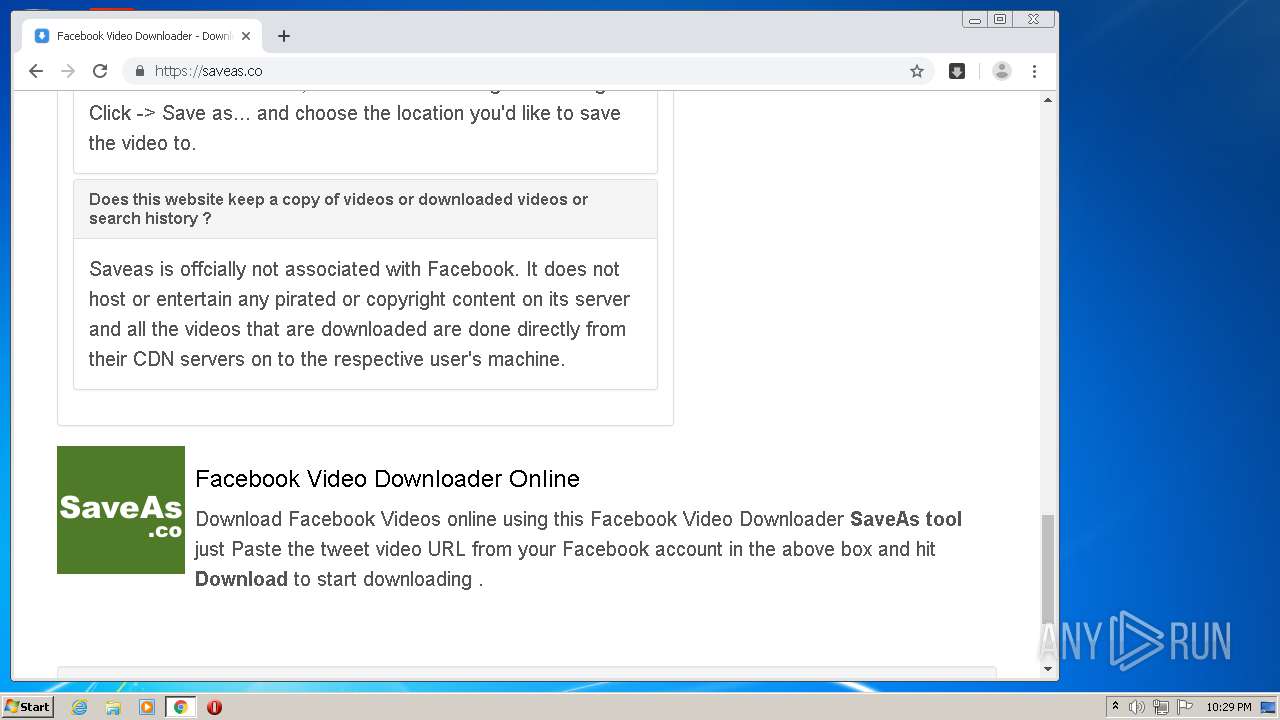
Task: Click the vertical scrollbar thumb
Action: [1048, 569]
